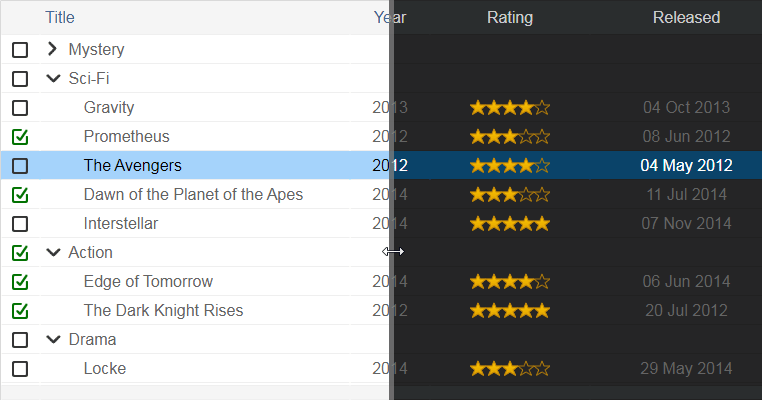Click the star rating for Prometheus
The height and width of the screenshot is (400, 762).
(x=510, y=136)
